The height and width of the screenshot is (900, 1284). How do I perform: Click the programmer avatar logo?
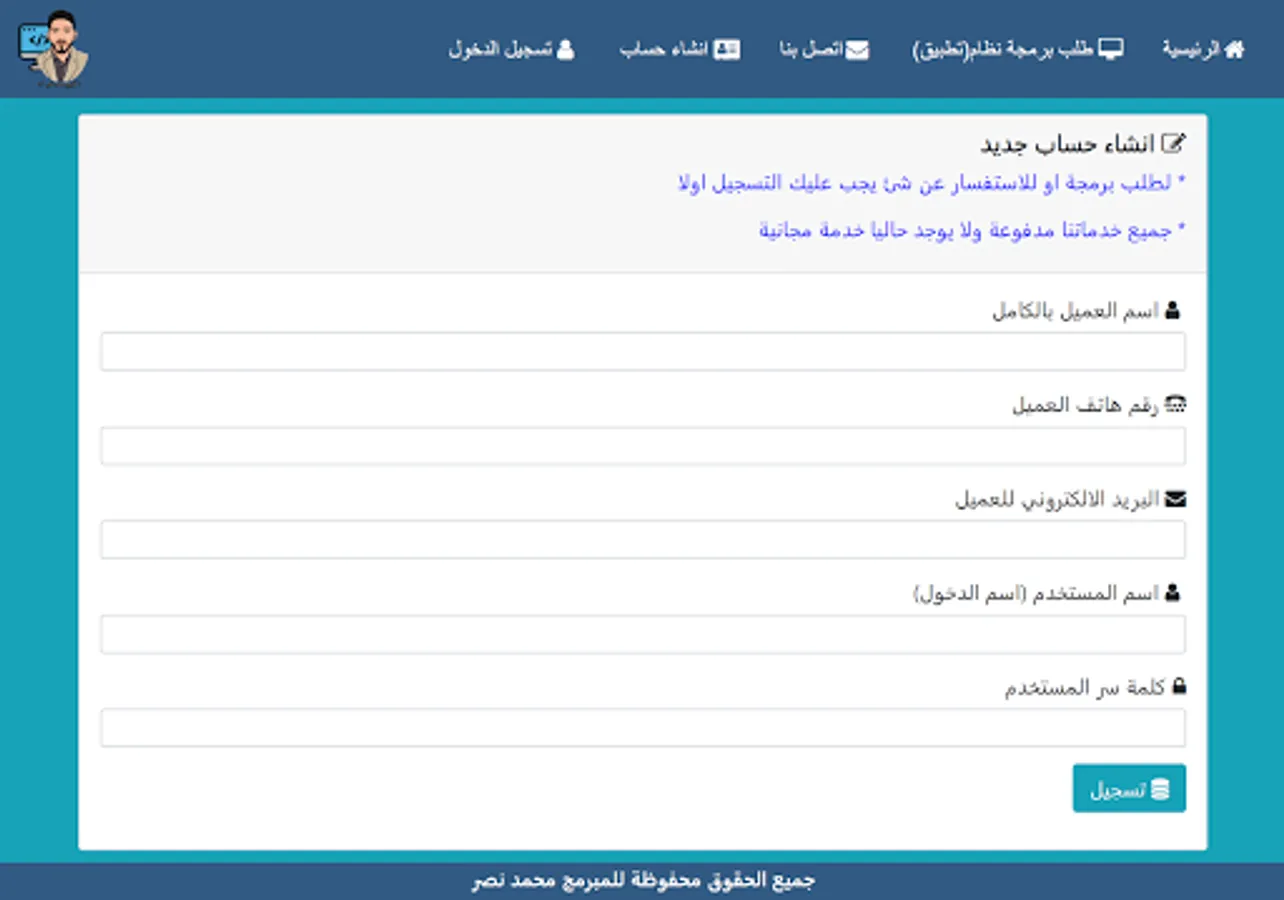point(54,48)
